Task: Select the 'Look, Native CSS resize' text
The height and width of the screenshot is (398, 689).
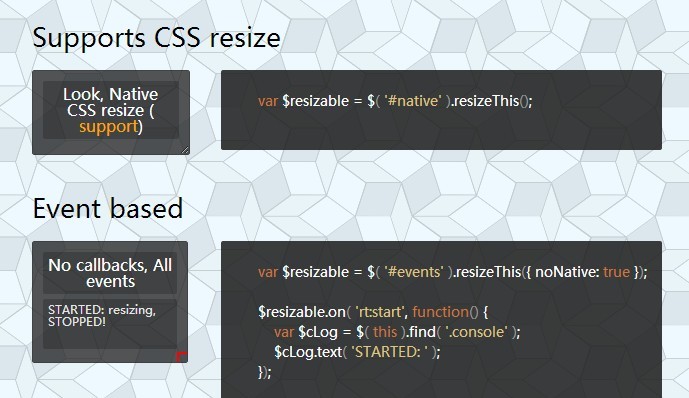Action: (110, 102)
